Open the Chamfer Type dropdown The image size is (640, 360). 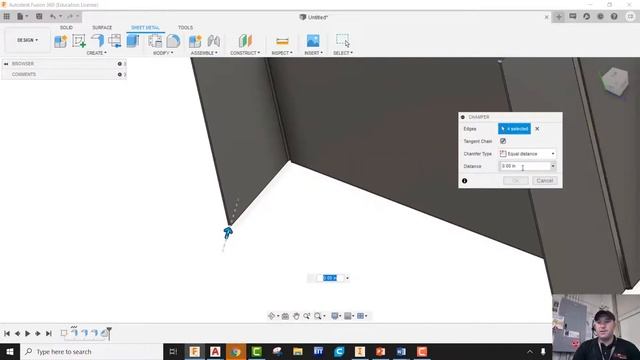point(527,153)
